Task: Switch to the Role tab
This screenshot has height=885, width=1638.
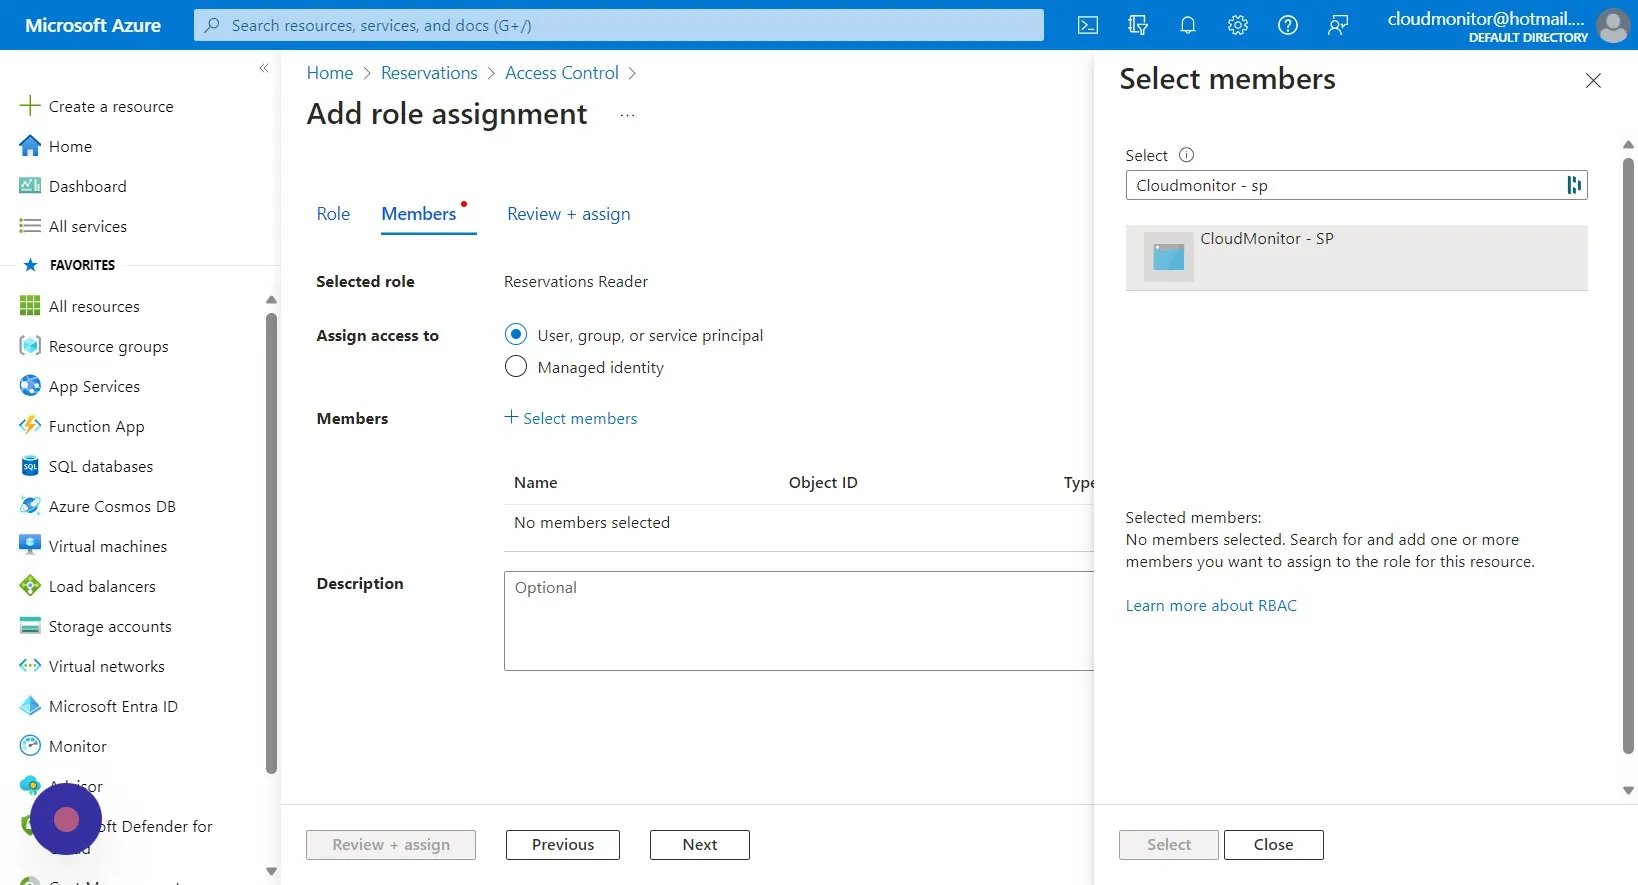Action: click(333, 214)
